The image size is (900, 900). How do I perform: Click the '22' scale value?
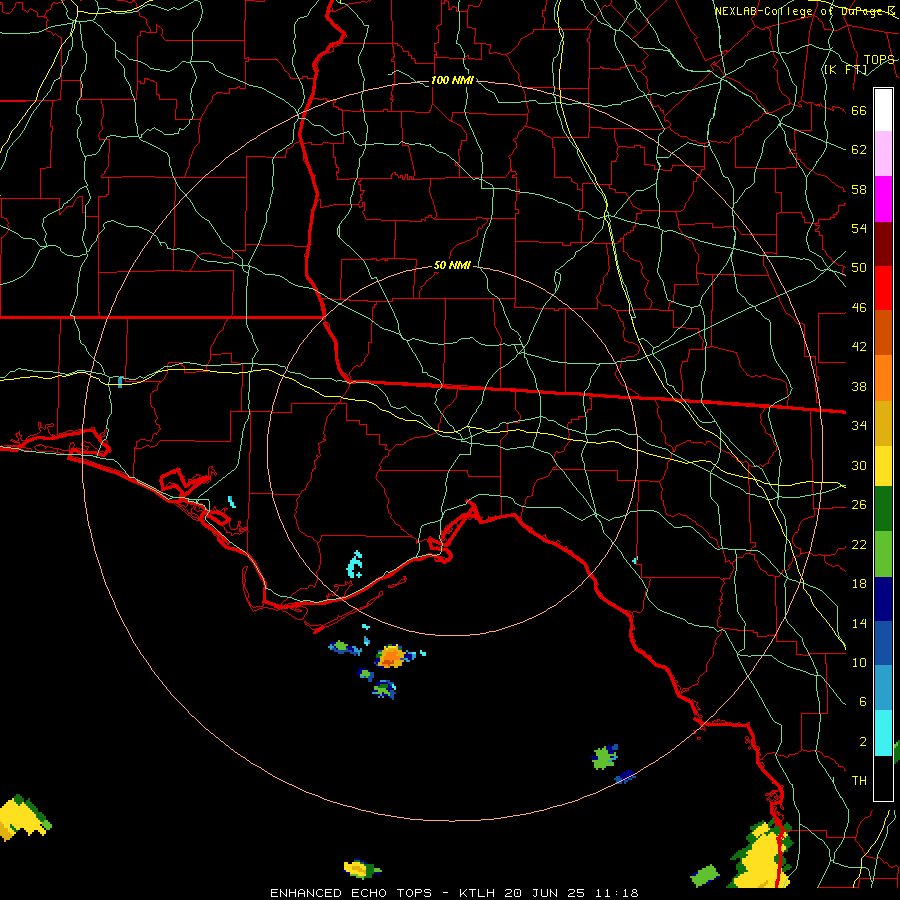[859, 544]
